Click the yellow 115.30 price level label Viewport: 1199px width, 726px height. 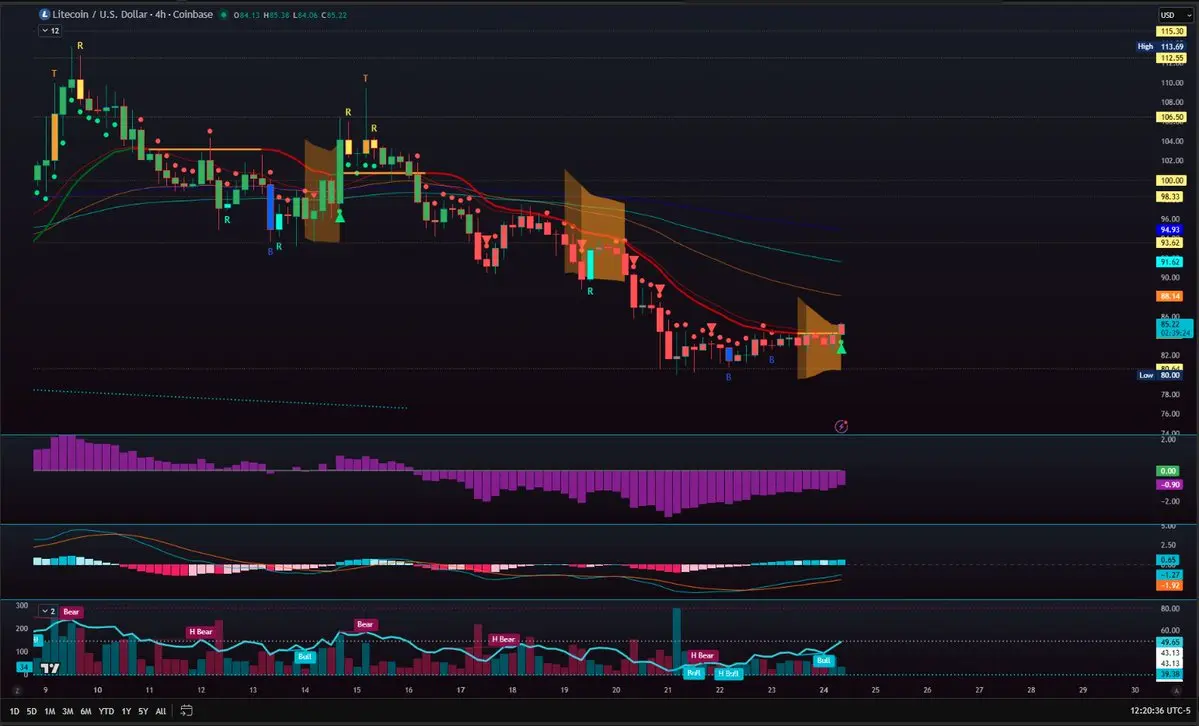click(x=1171, y=31)
